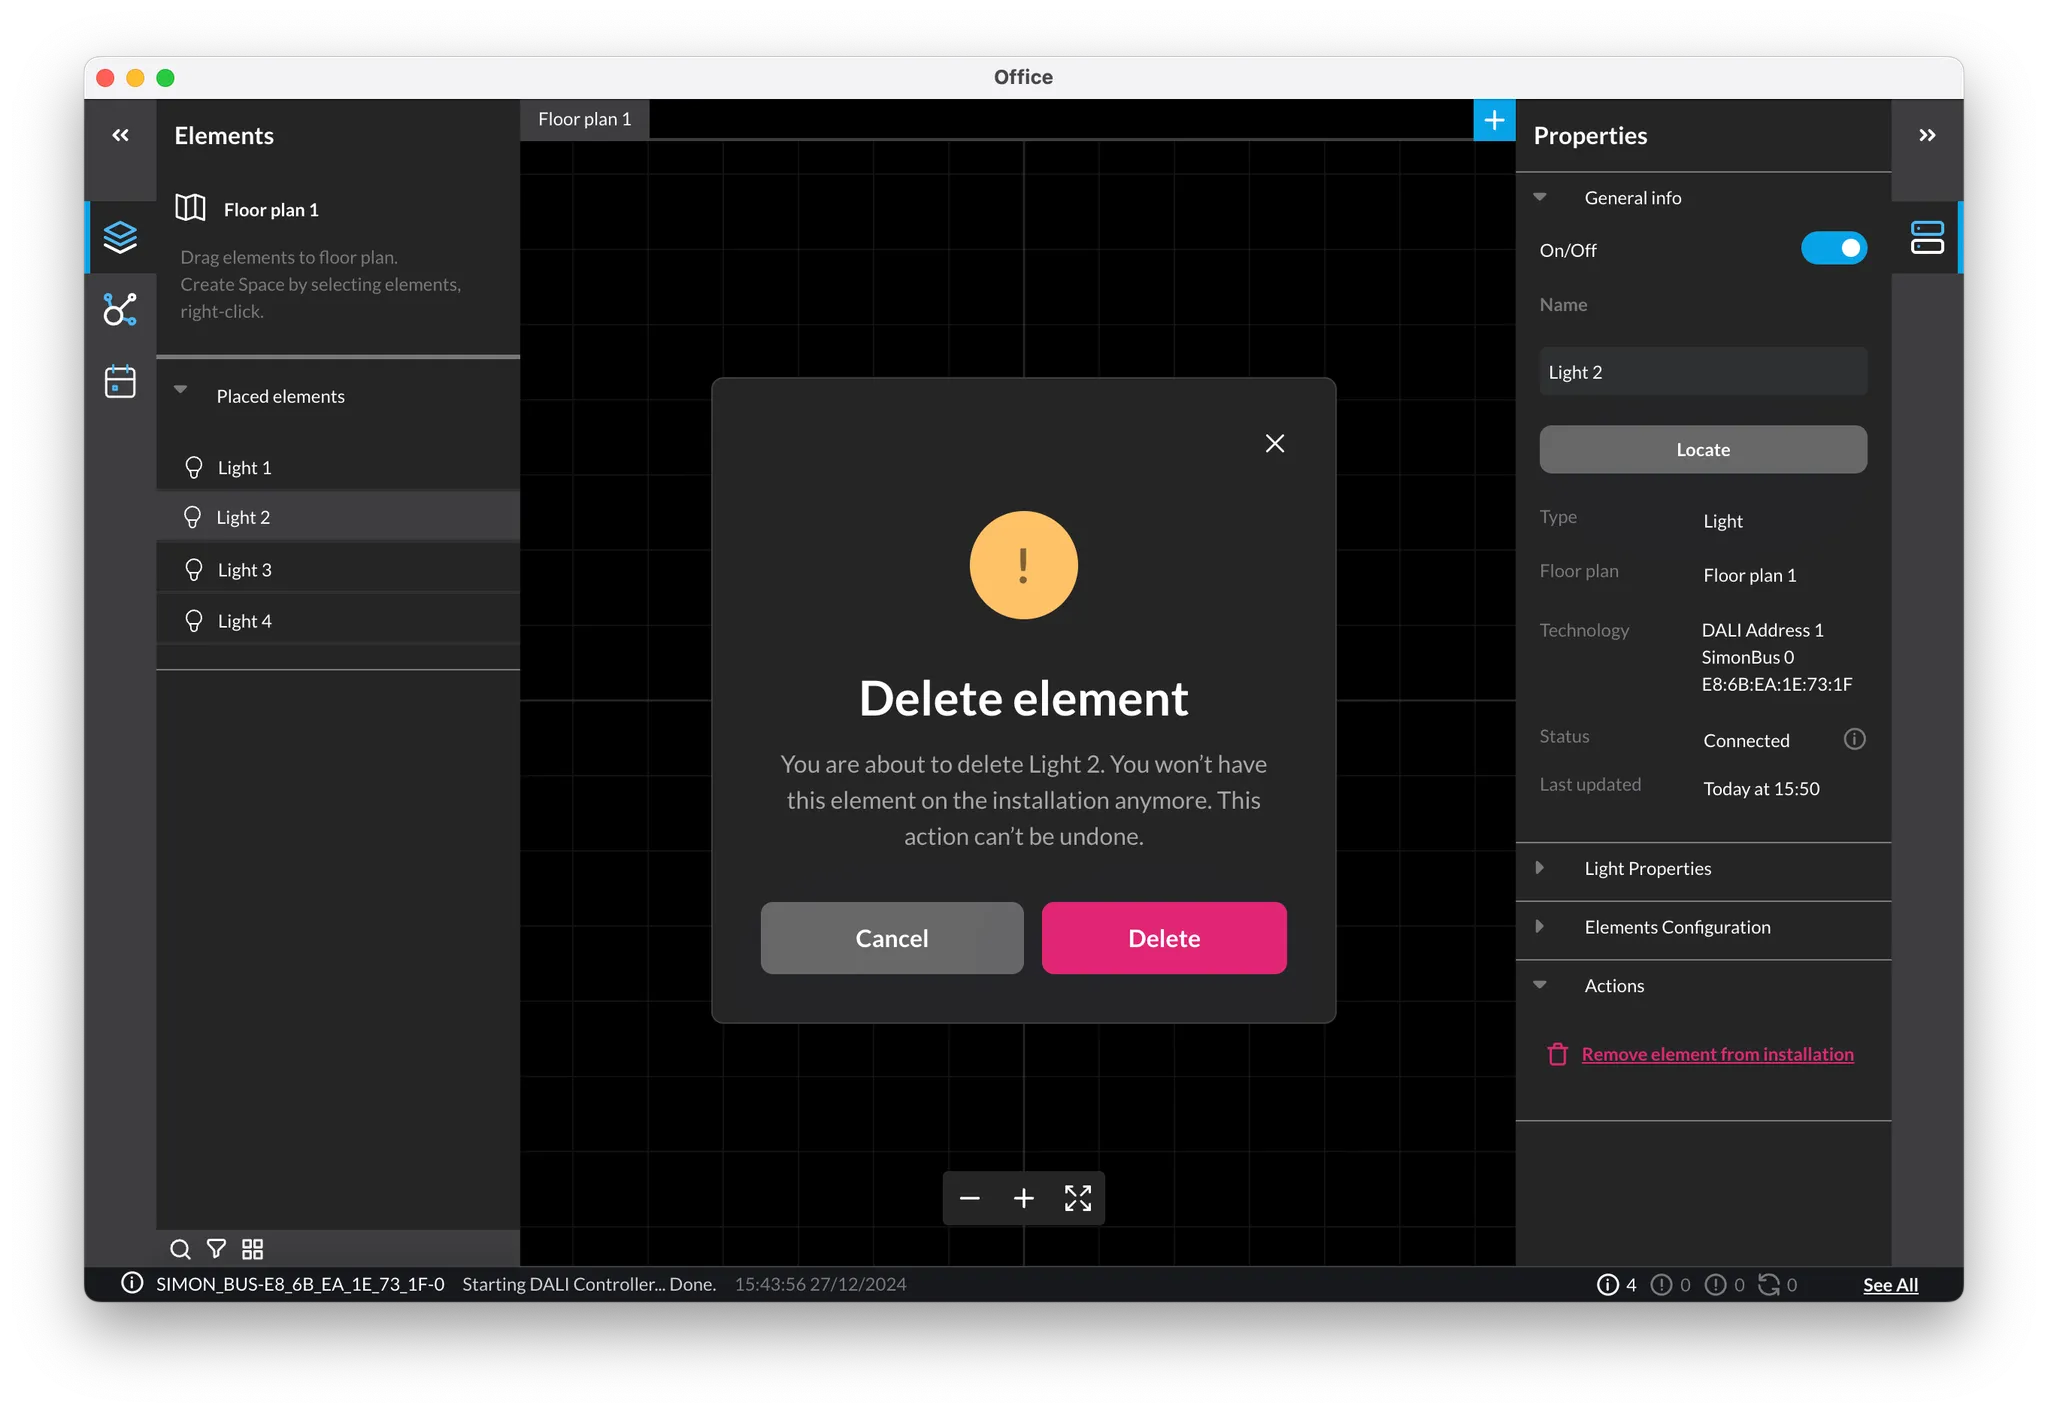The height and width of the screenshot is (1413, 2048).
Task: Click the Starting DALI Controller... Done. message
Action: (589, 1284)
